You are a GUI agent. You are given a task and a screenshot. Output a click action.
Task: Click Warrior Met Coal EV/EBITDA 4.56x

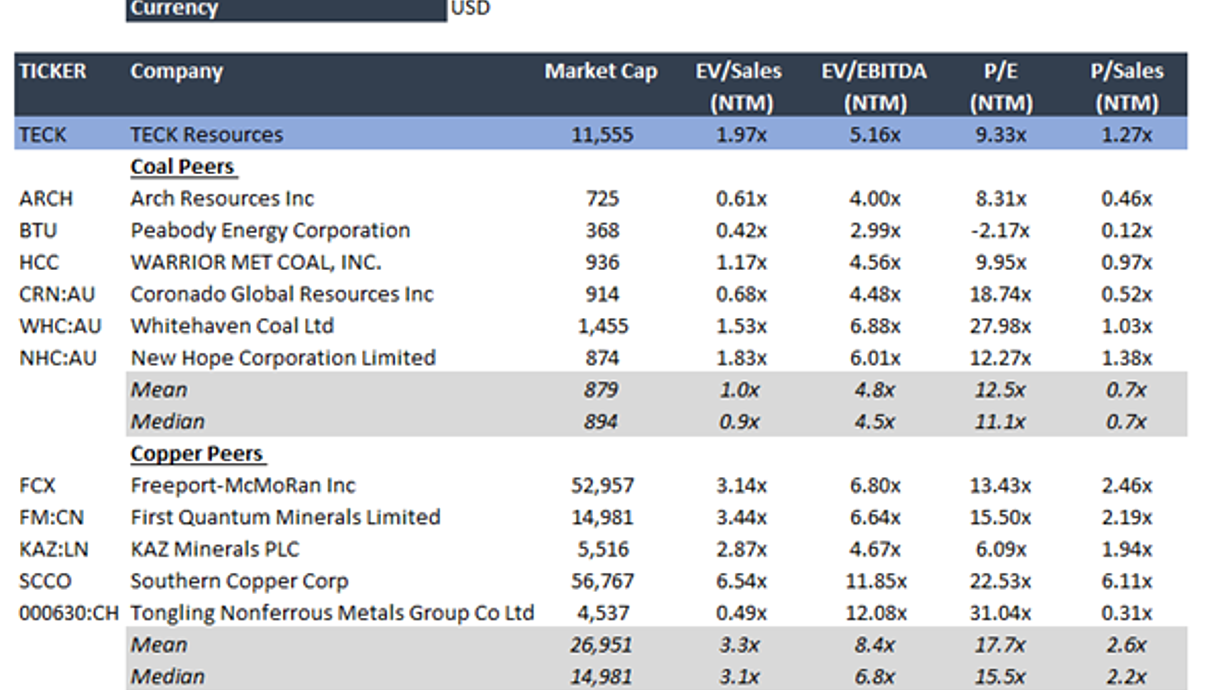point(875,262)
